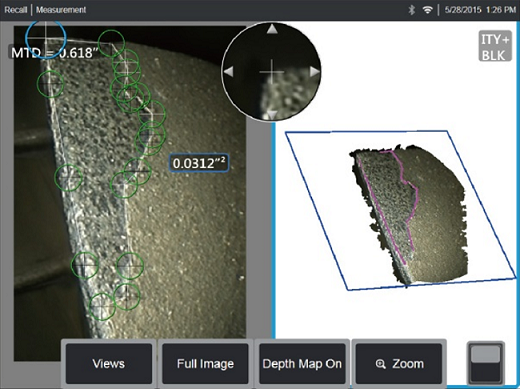Image resolution: width=520 pixels, height=389 pixels.
Task: Click the ITY+ BLK indicator badge
Action: point(495,46)
